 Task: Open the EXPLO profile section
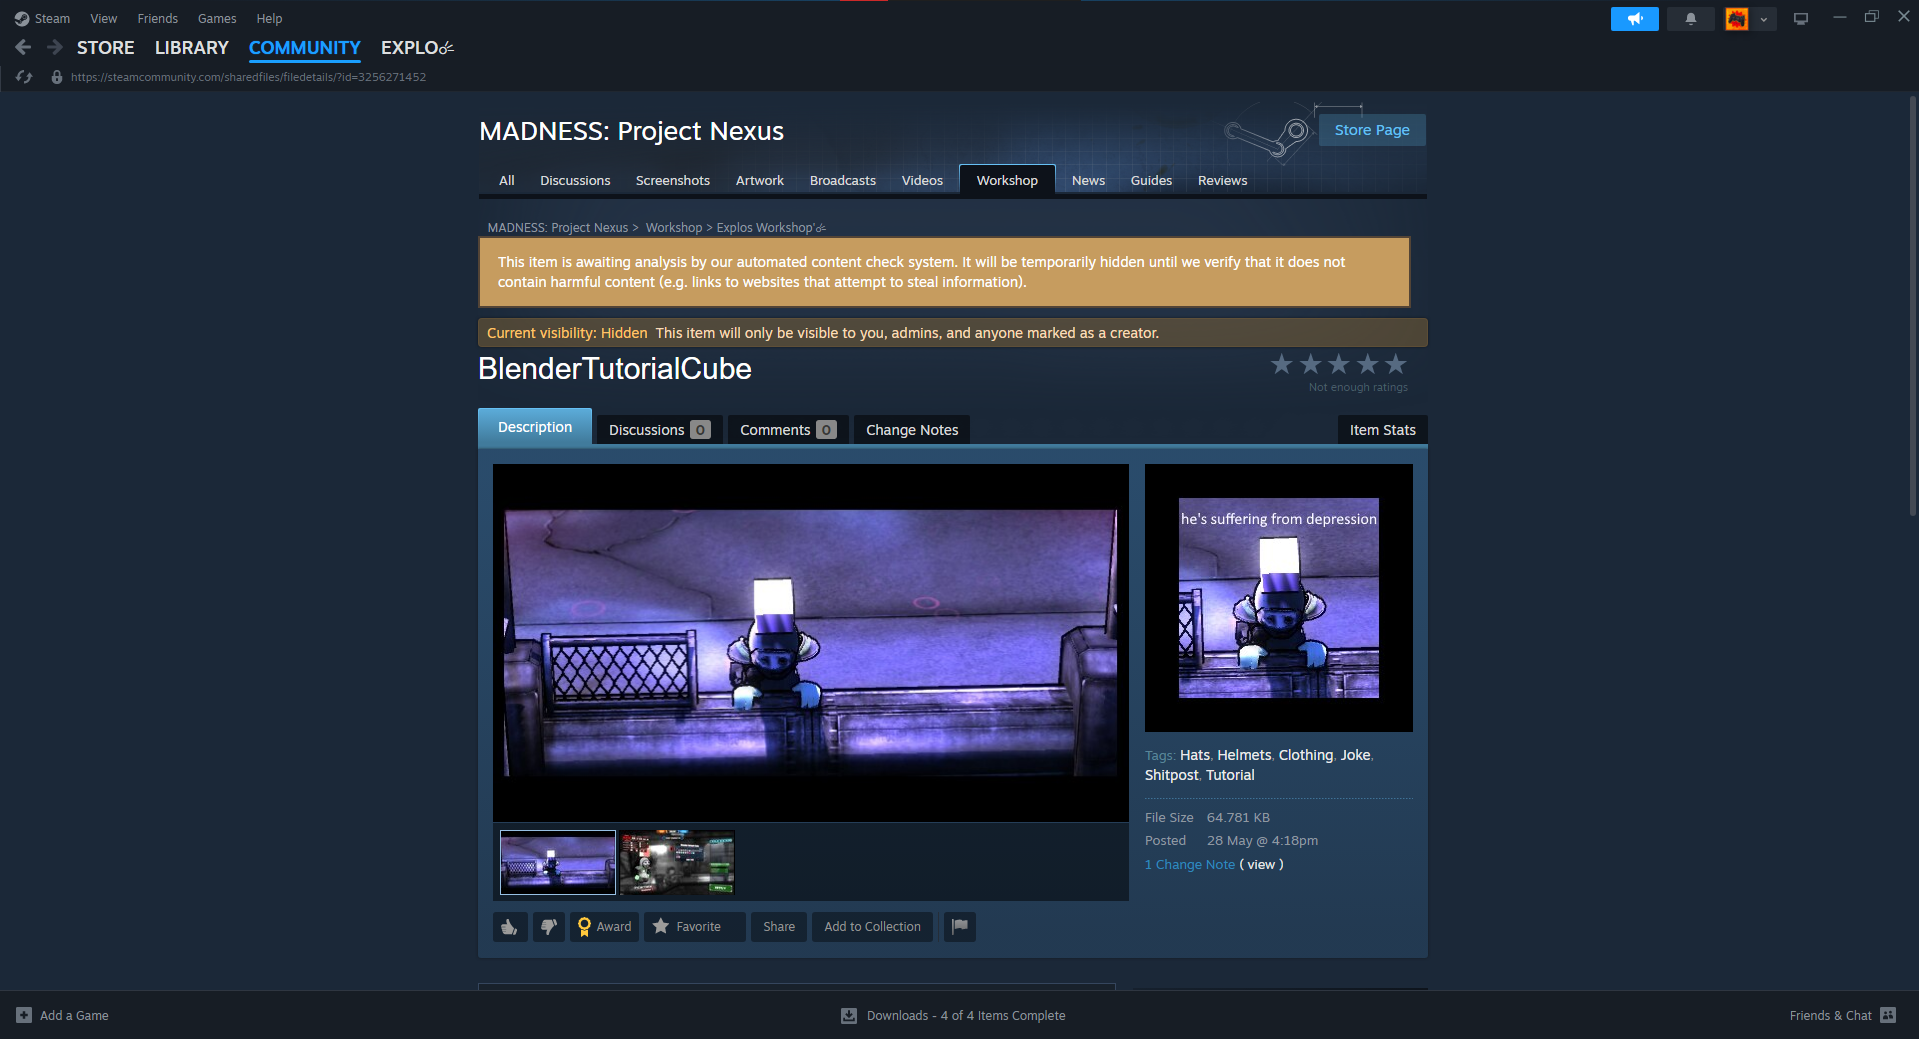[417, 48]
